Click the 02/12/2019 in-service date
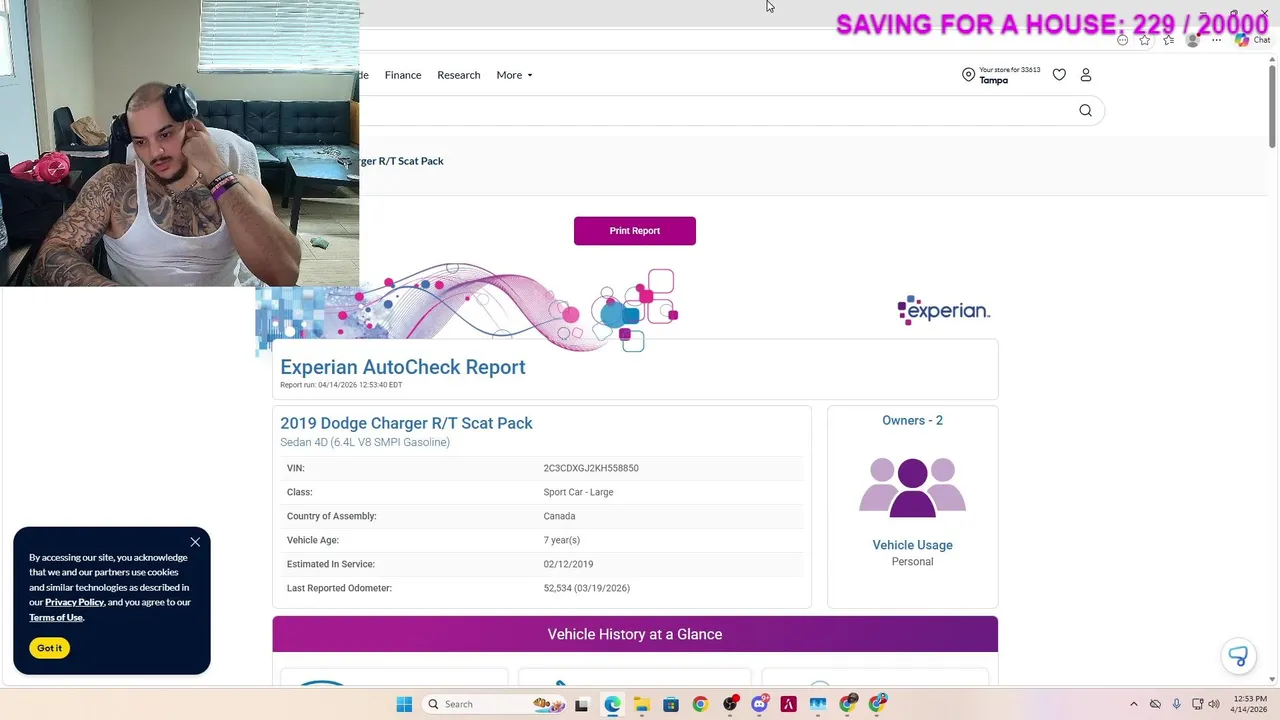This screenshot has height=720, width=1280. tap(568, 564)
